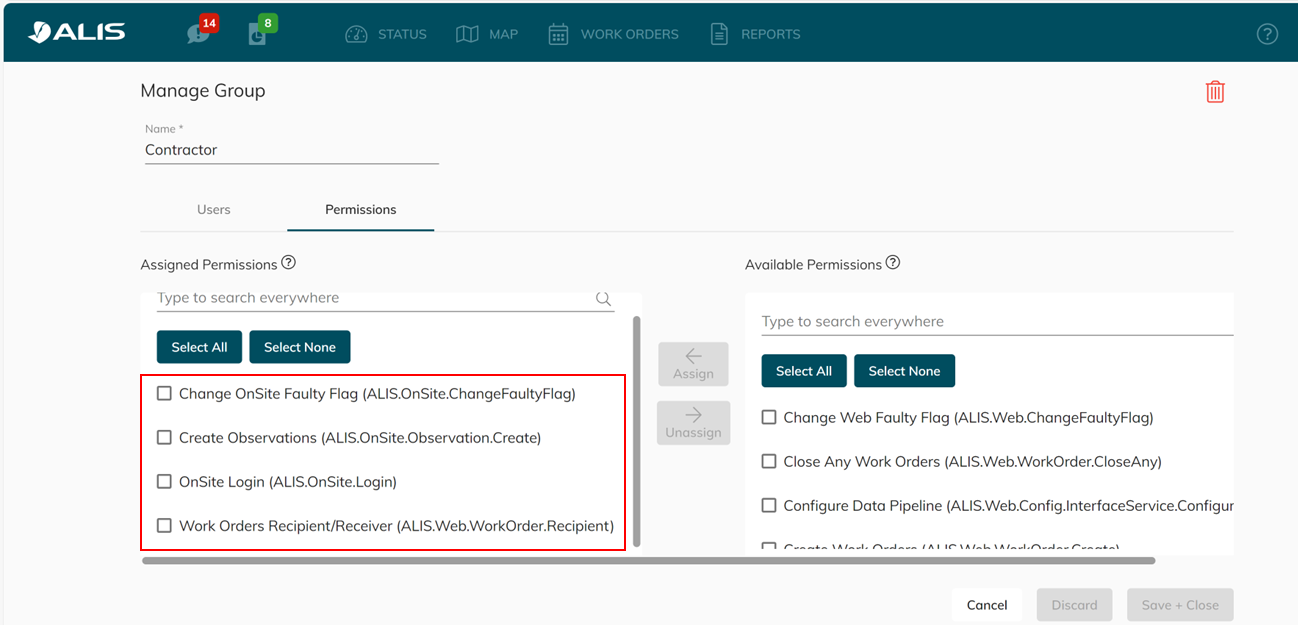
Task: Click the horizontal scrollbar below permissions lists
Action: (648, 561)
